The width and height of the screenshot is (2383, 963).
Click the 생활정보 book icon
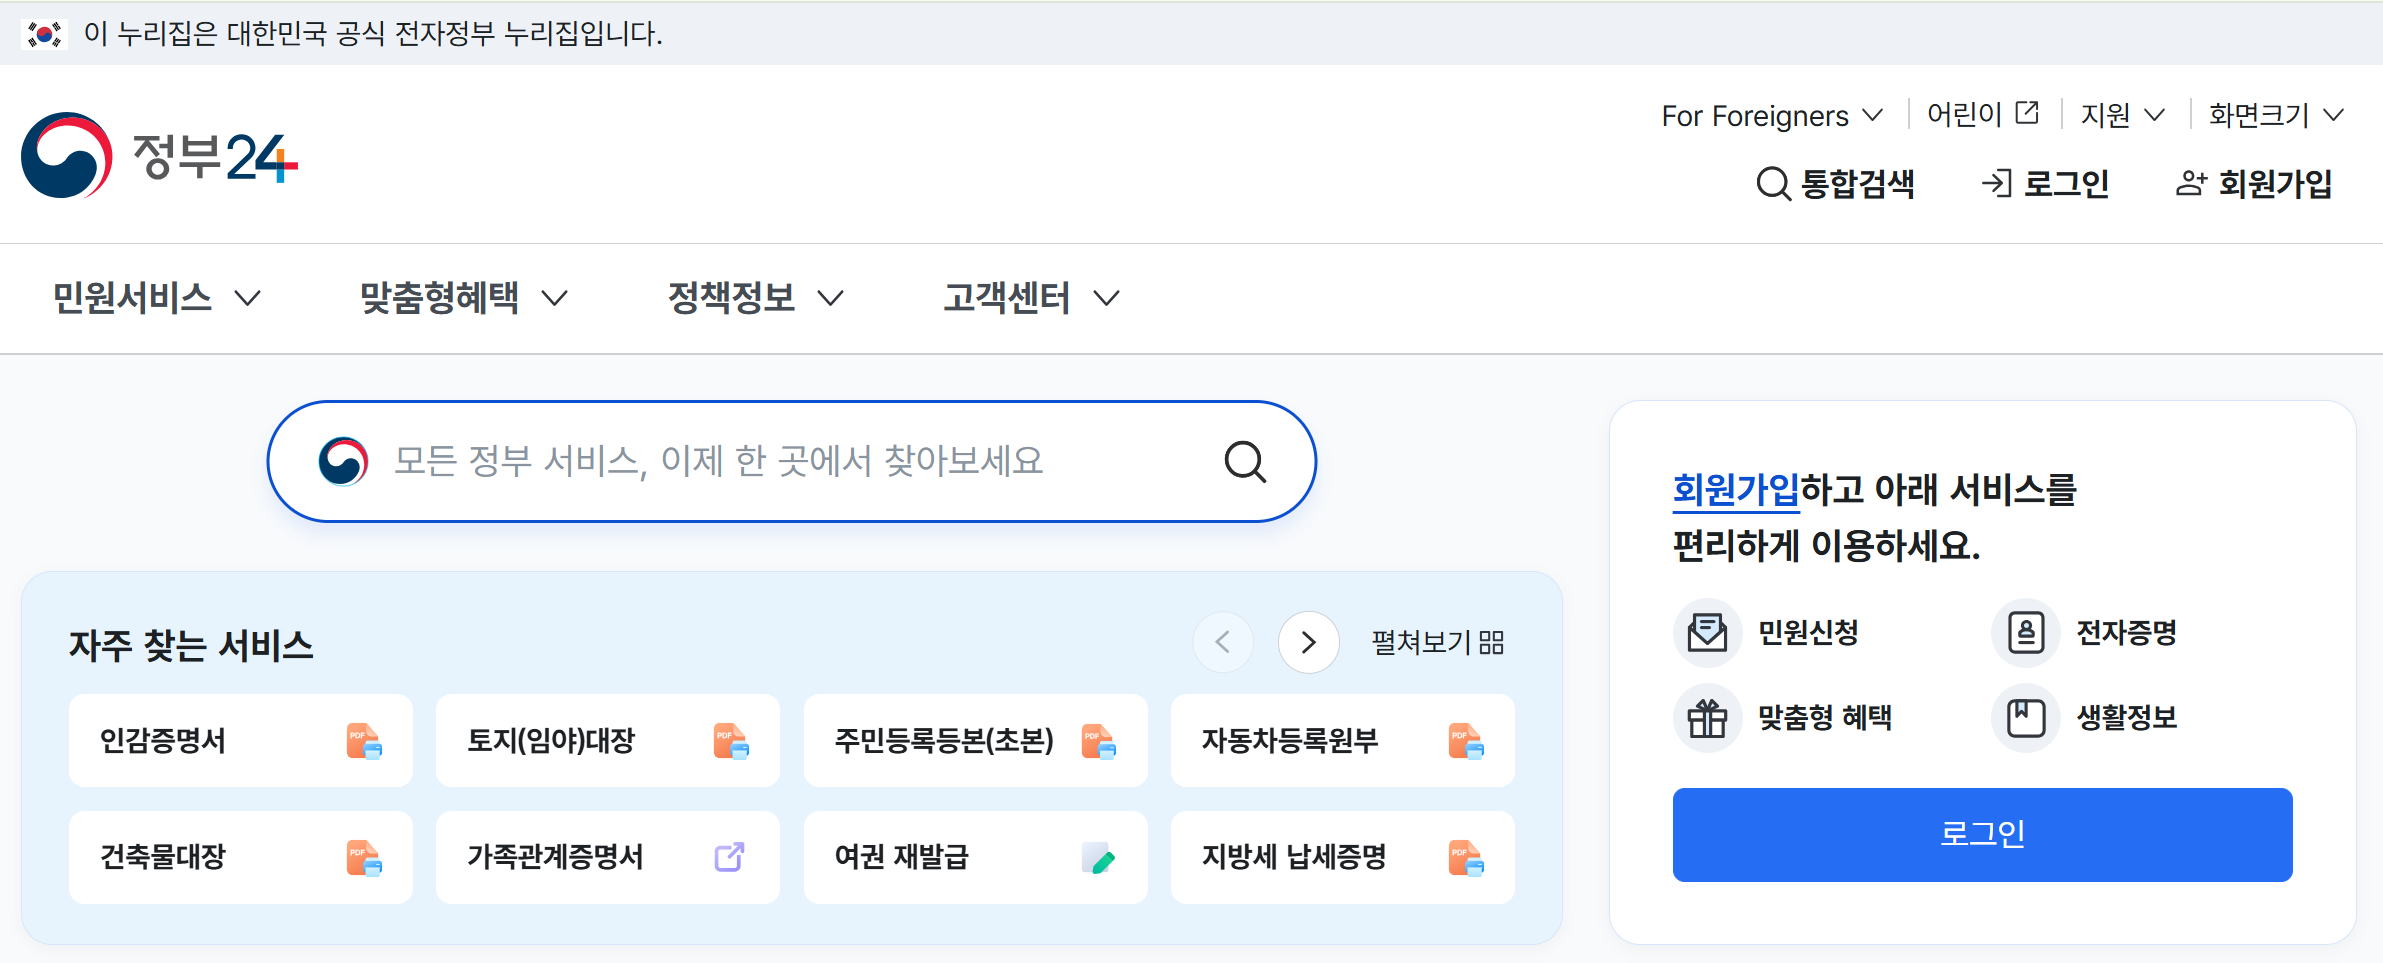(2026, 718)
